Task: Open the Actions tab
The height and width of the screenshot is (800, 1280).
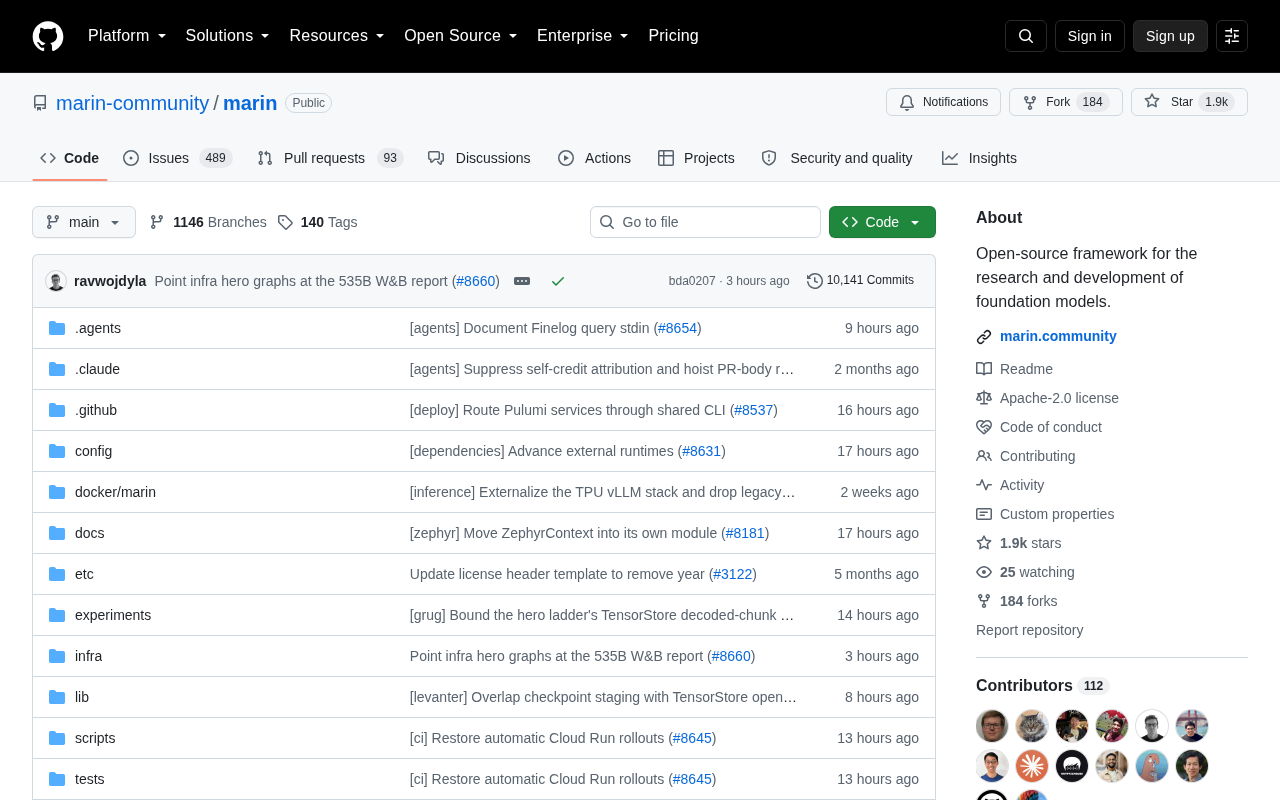Action: tap(594, 158)
